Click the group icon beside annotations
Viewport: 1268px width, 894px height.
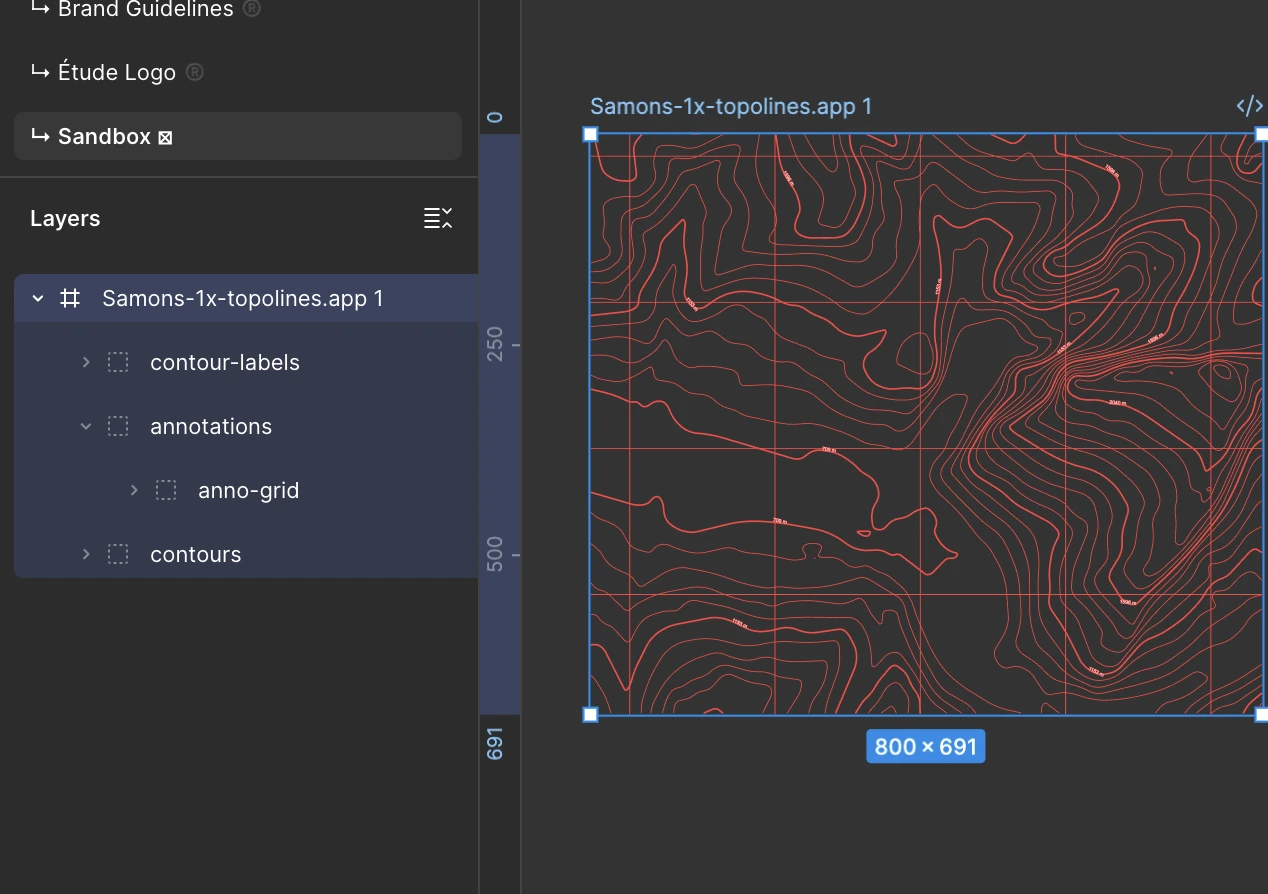[118, 426]
